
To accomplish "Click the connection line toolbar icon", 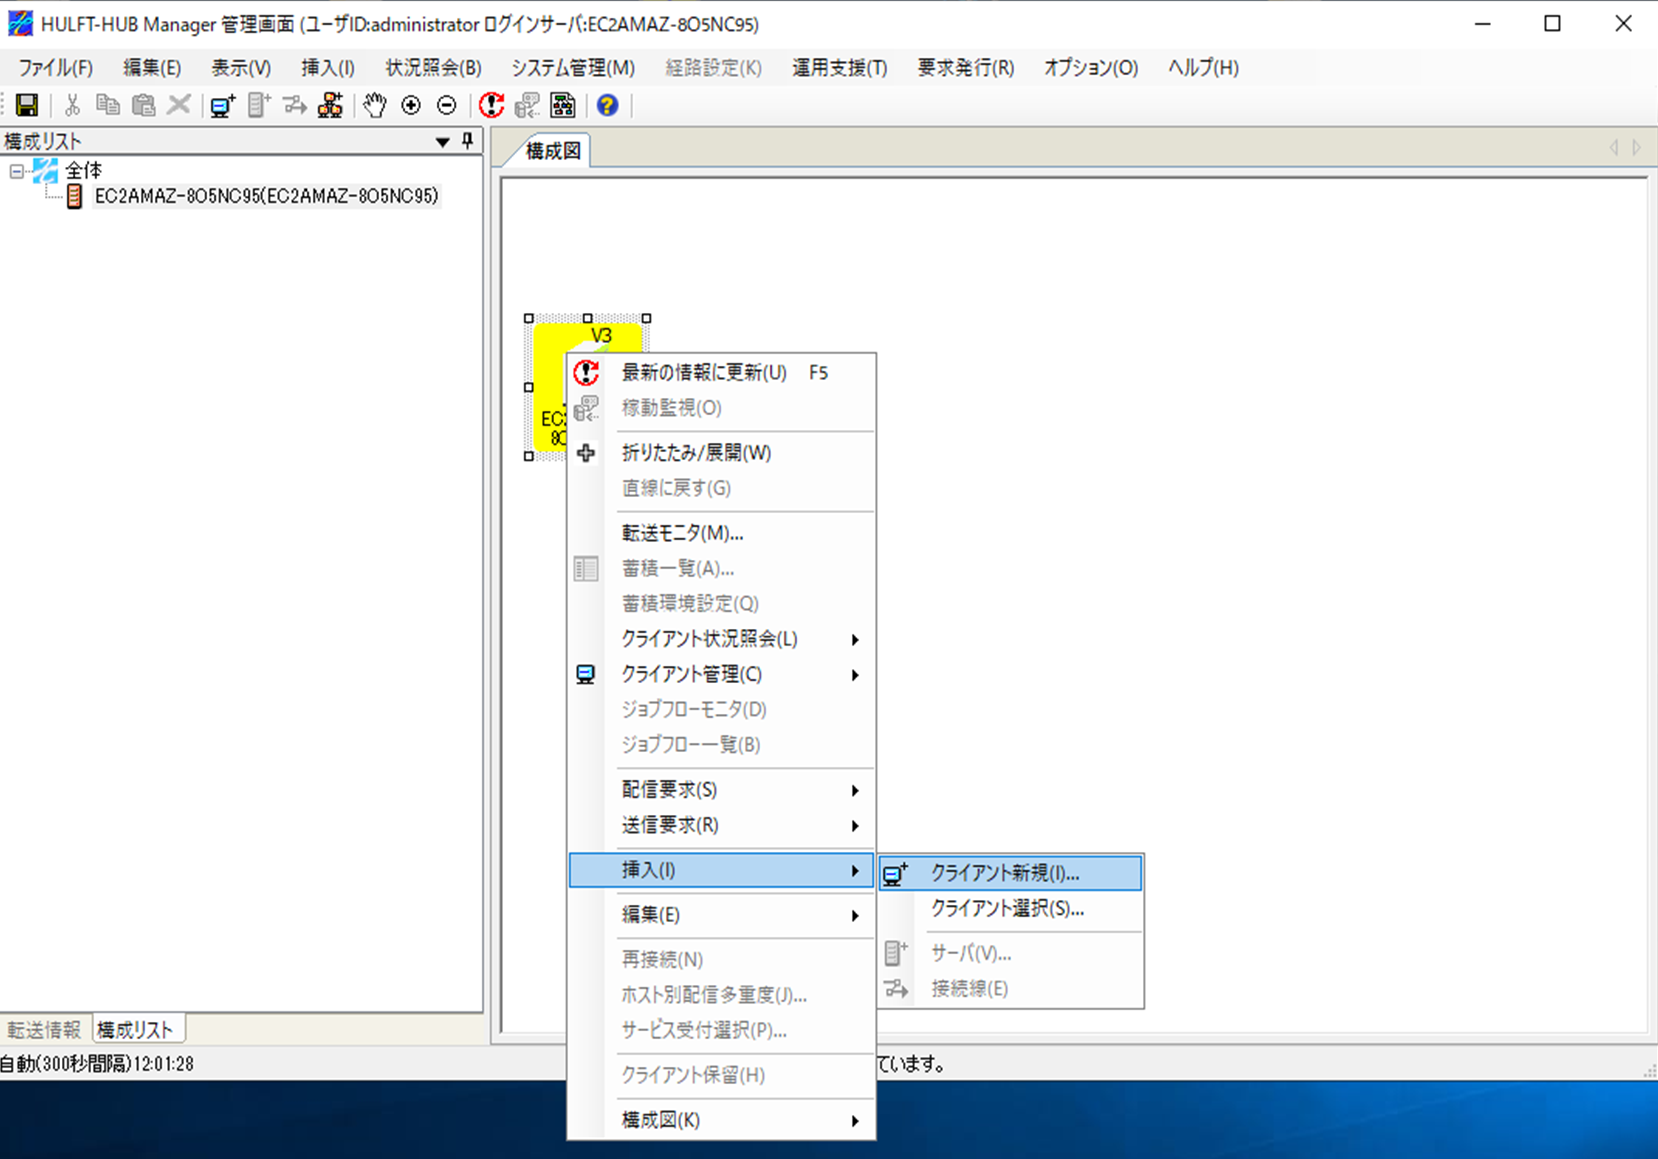I will [295, 105].
